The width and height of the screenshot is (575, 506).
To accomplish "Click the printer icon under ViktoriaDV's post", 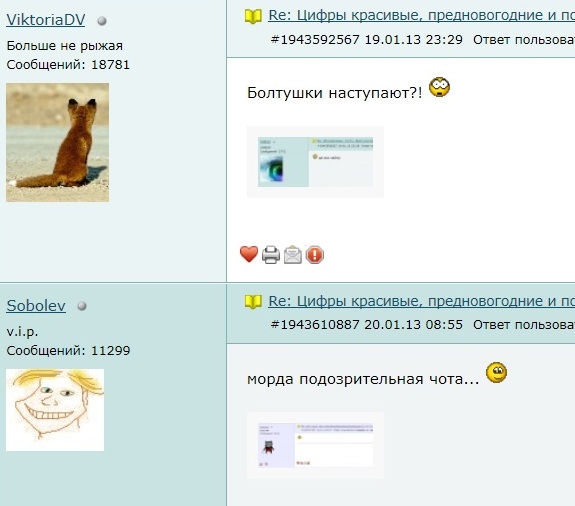I will pyautogui.click(x=271, y=255).
